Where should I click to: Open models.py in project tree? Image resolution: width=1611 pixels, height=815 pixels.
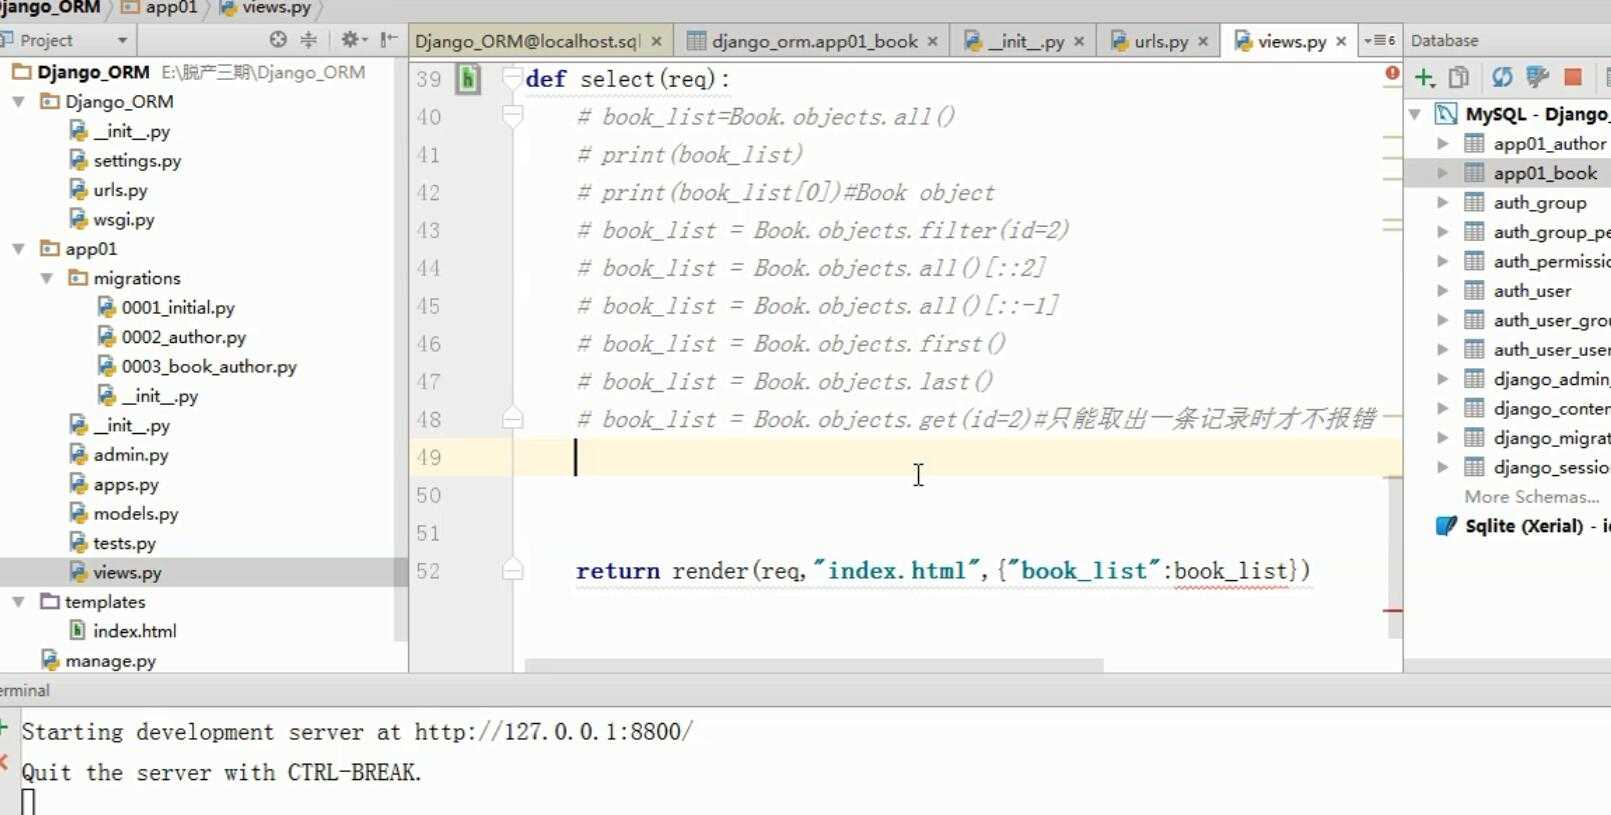[136, 513]
